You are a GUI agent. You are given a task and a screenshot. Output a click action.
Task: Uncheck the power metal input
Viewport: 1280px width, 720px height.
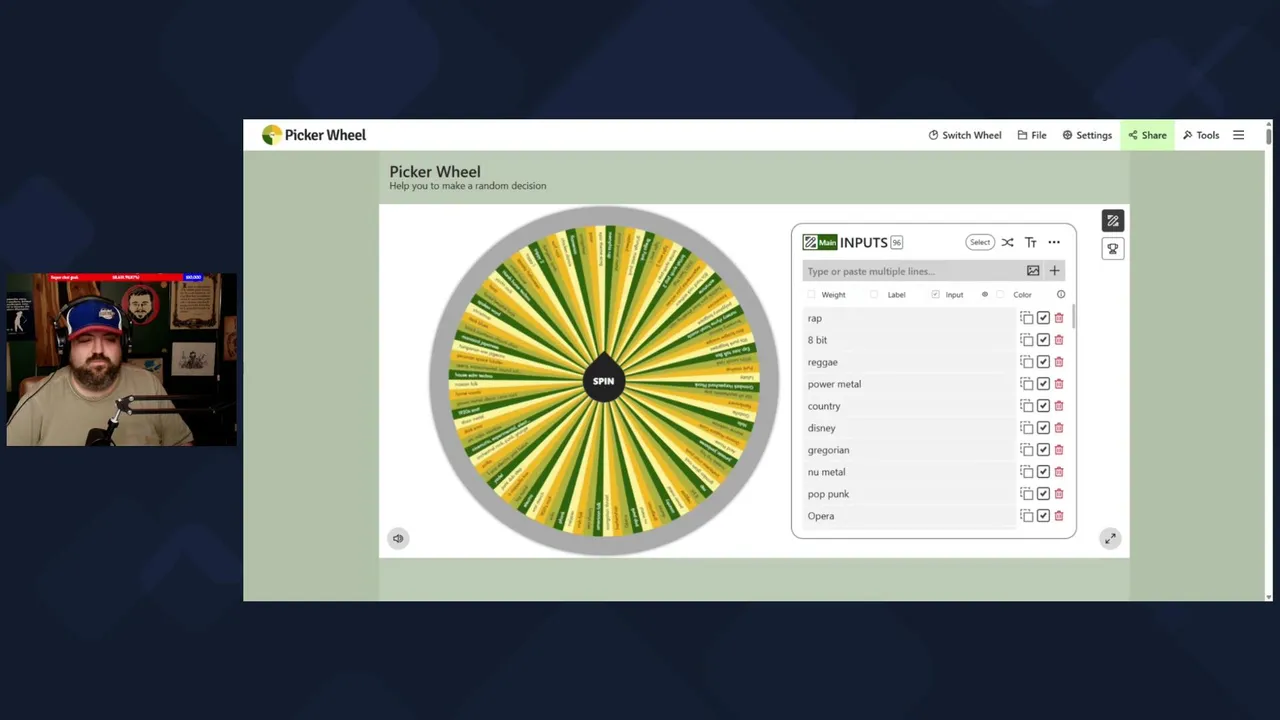(x=1043, y=384)
